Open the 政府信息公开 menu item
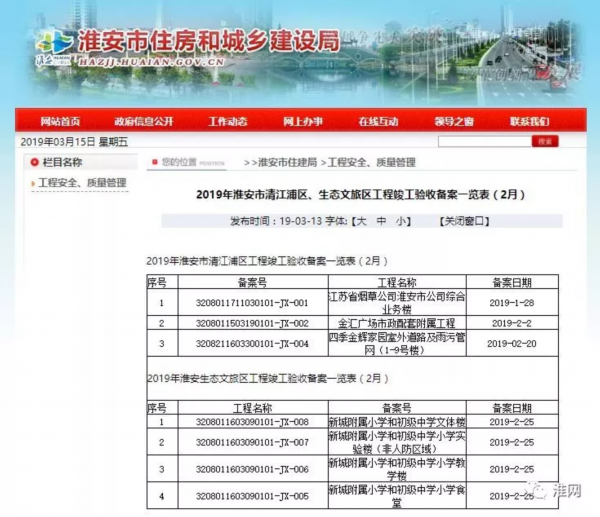This screenshot has height=517, width=600. 144,121
